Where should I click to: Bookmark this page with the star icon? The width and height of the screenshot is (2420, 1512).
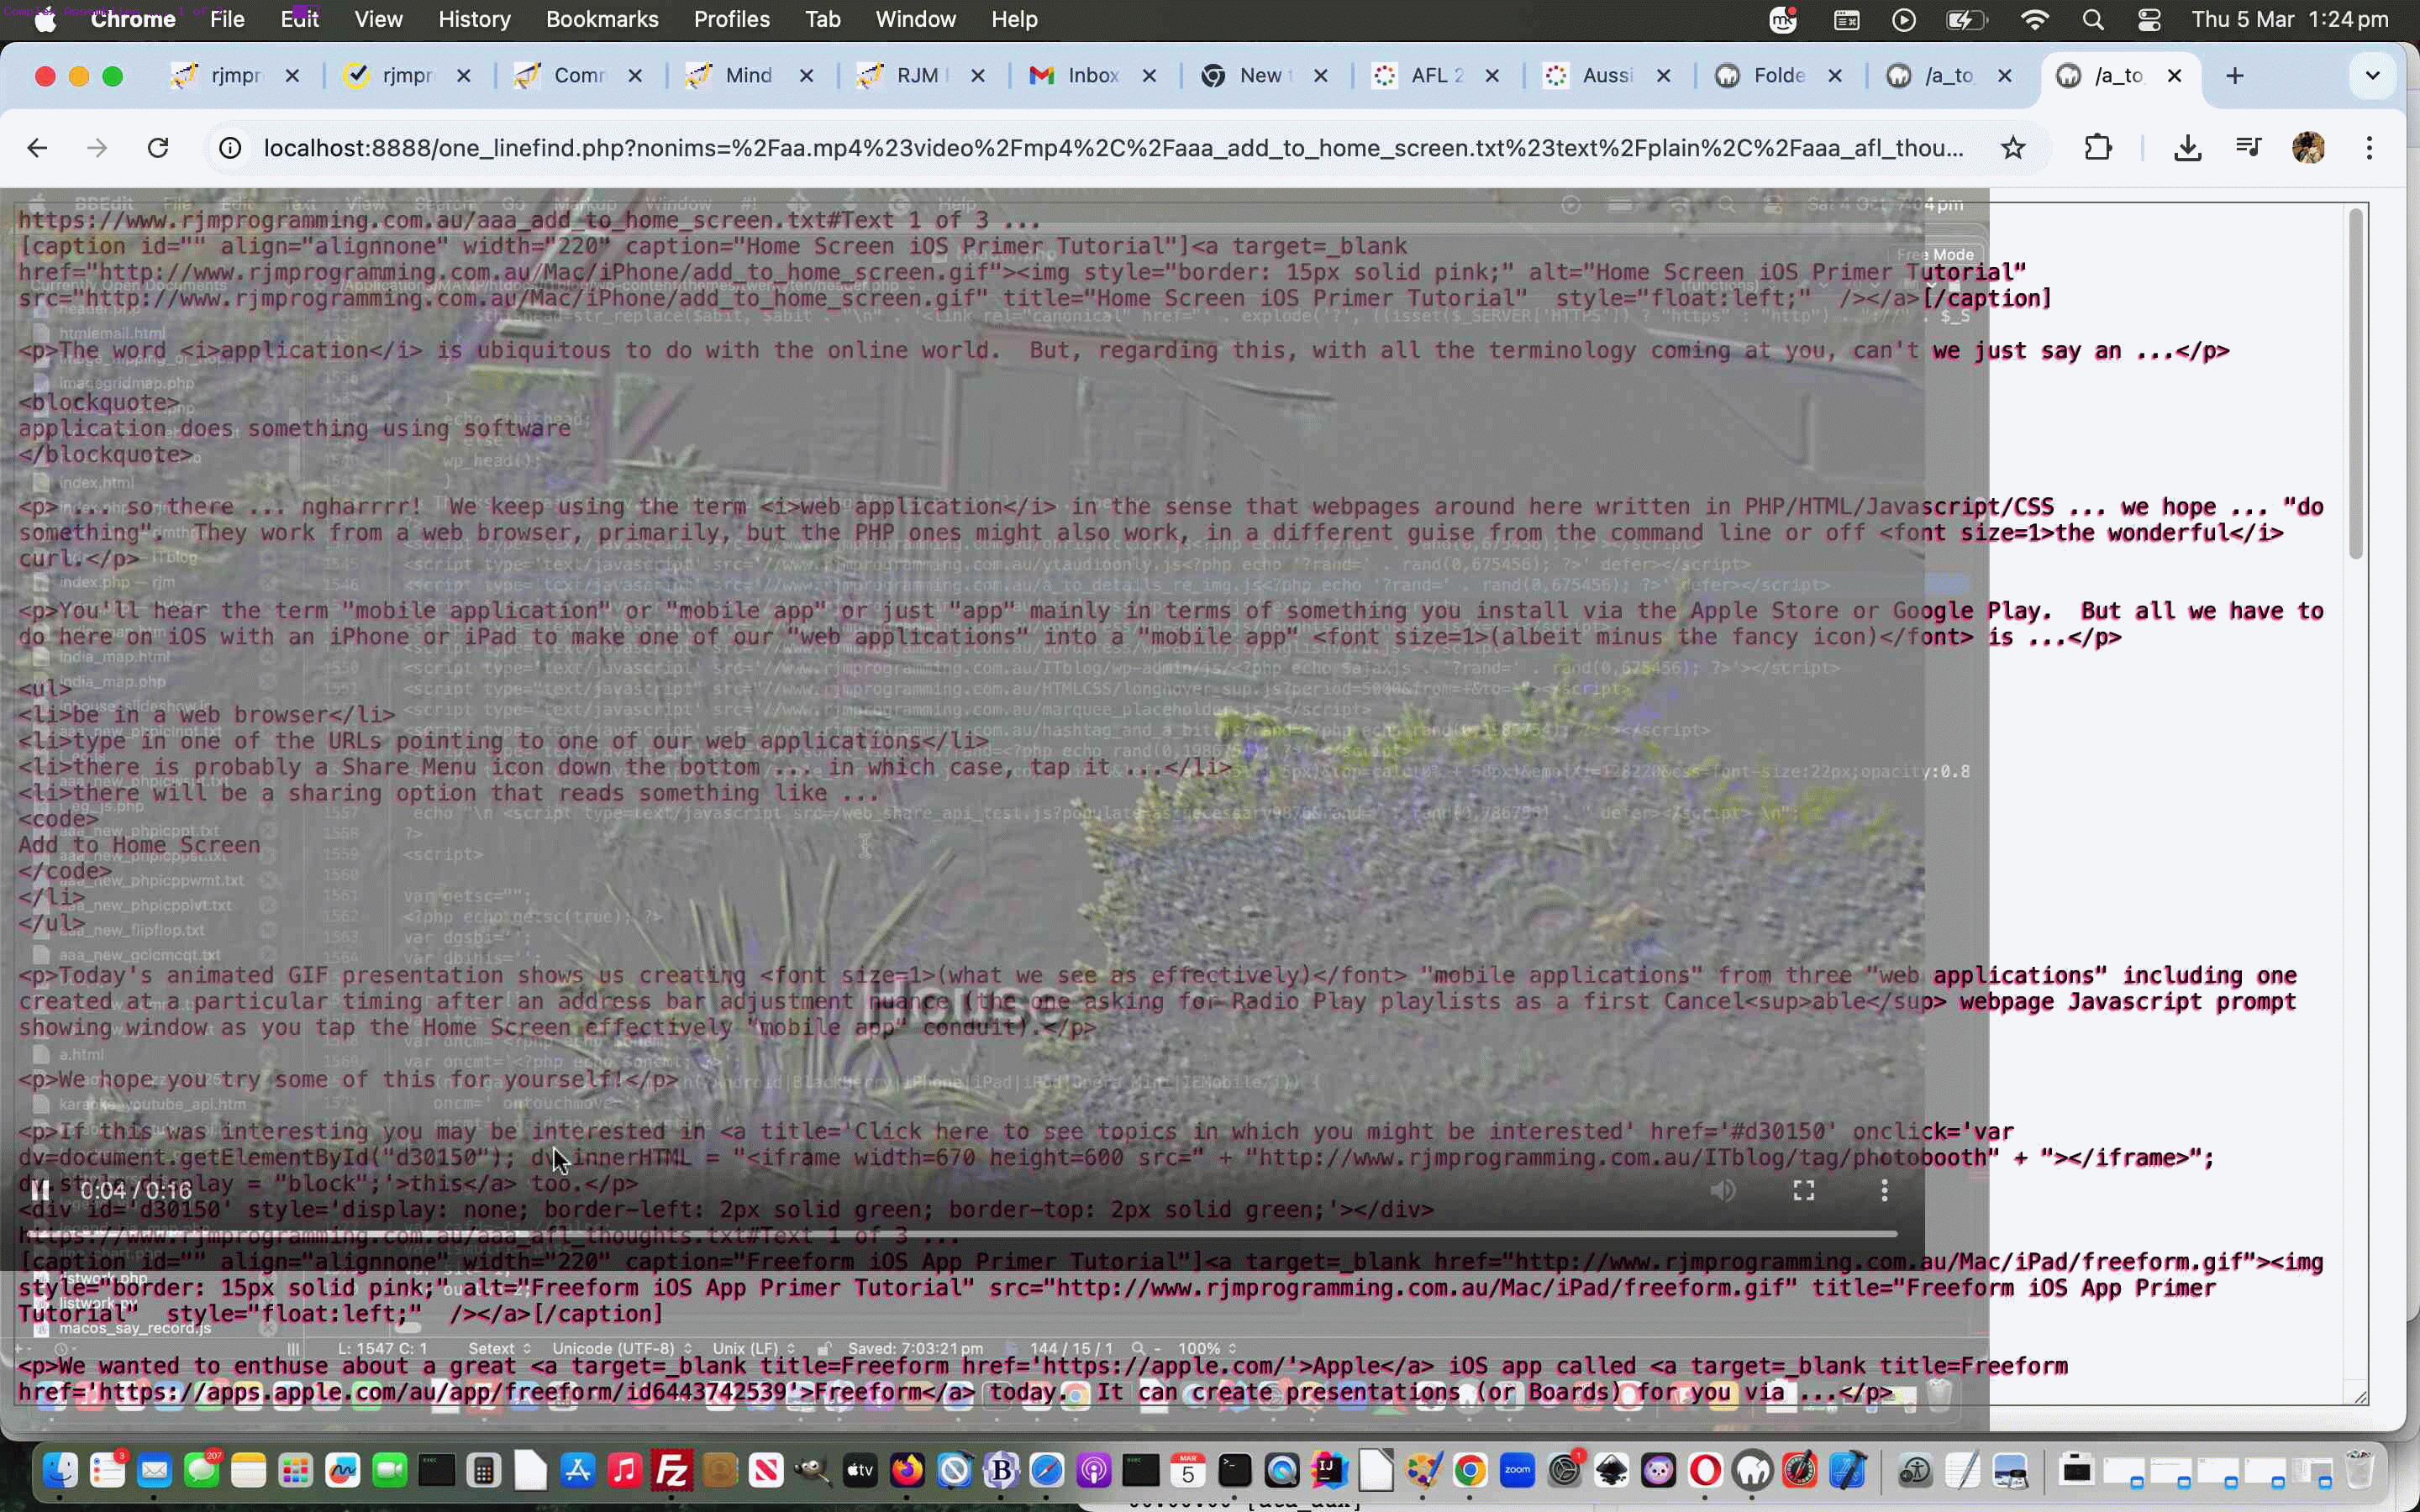tap(2013, 148)
